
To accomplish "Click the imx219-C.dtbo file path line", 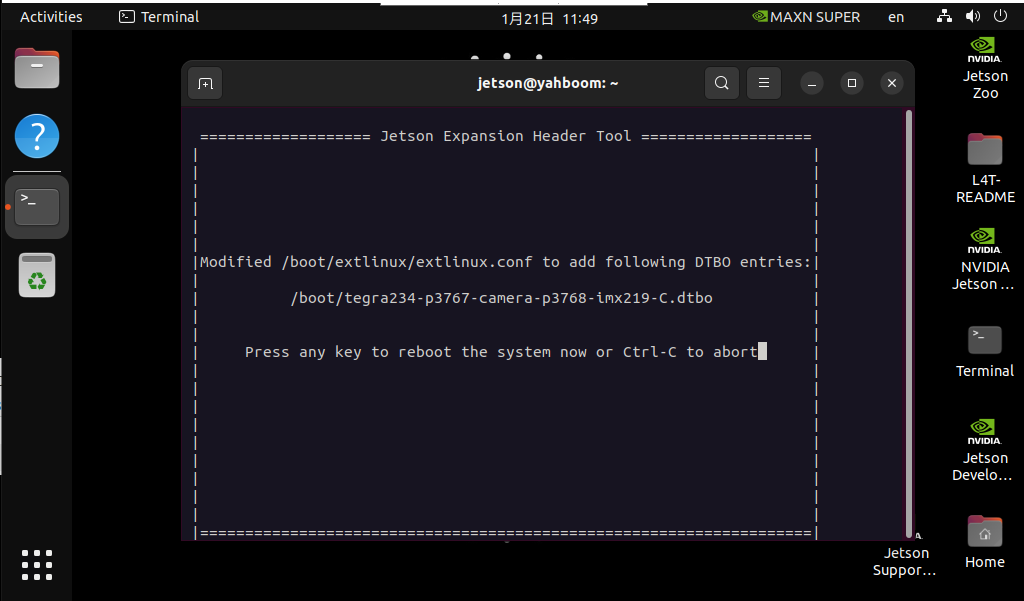I will coord(502,298).
